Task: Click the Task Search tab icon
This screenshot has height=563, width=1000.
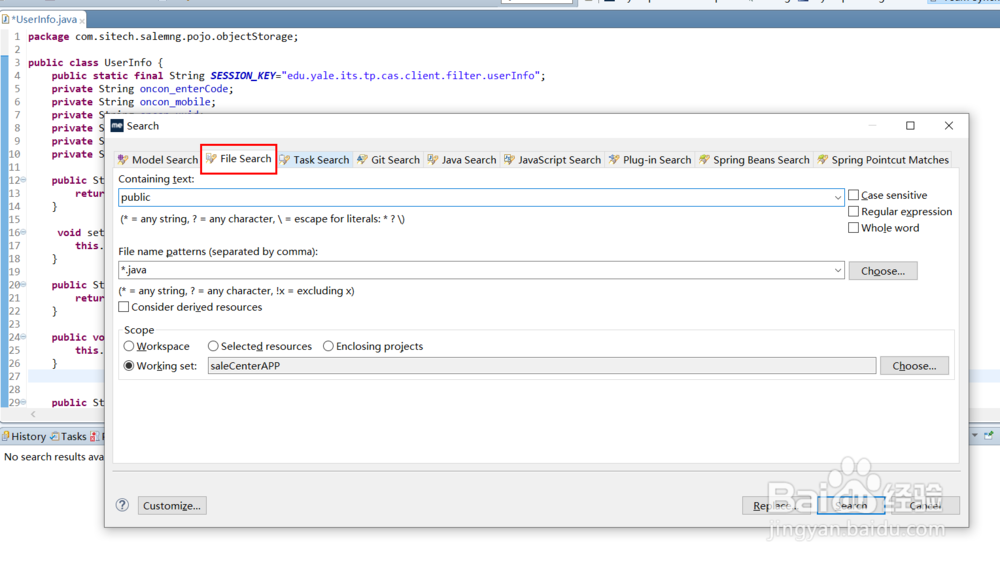Action: [284, 159]
